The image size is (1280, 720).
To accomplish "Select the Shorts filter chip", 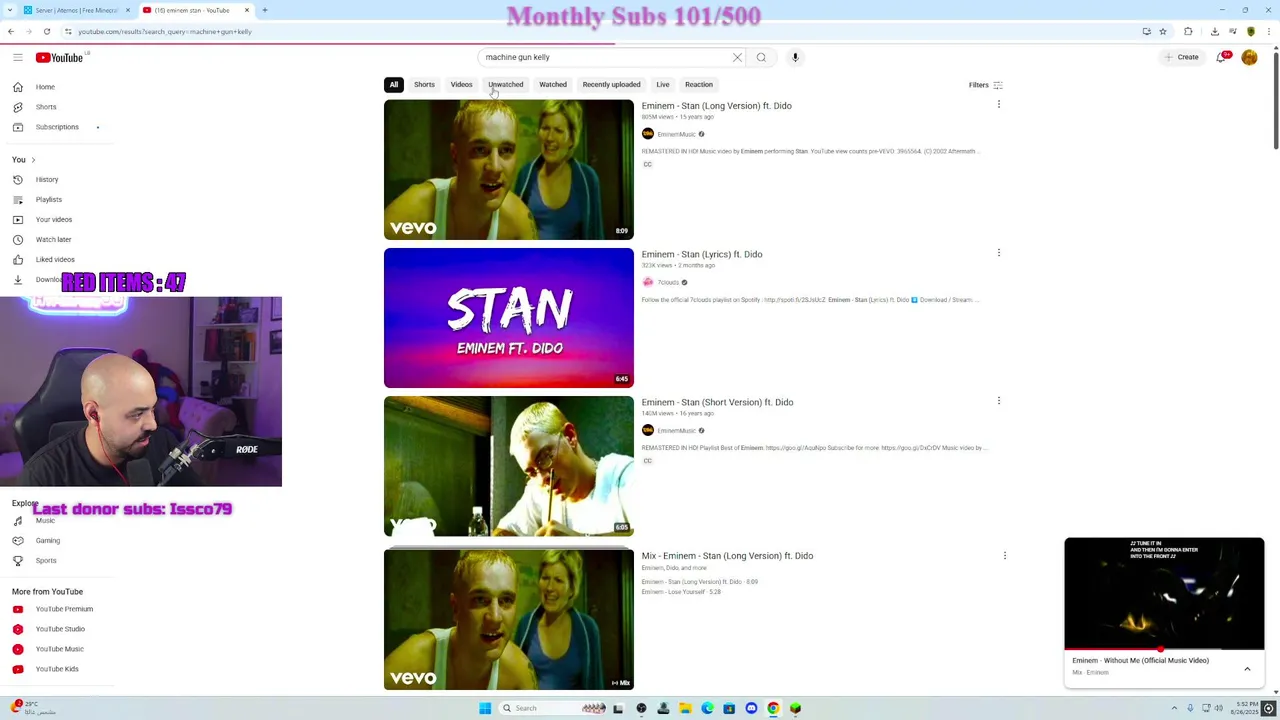I will pyautogui.click(x=424, y=85).
